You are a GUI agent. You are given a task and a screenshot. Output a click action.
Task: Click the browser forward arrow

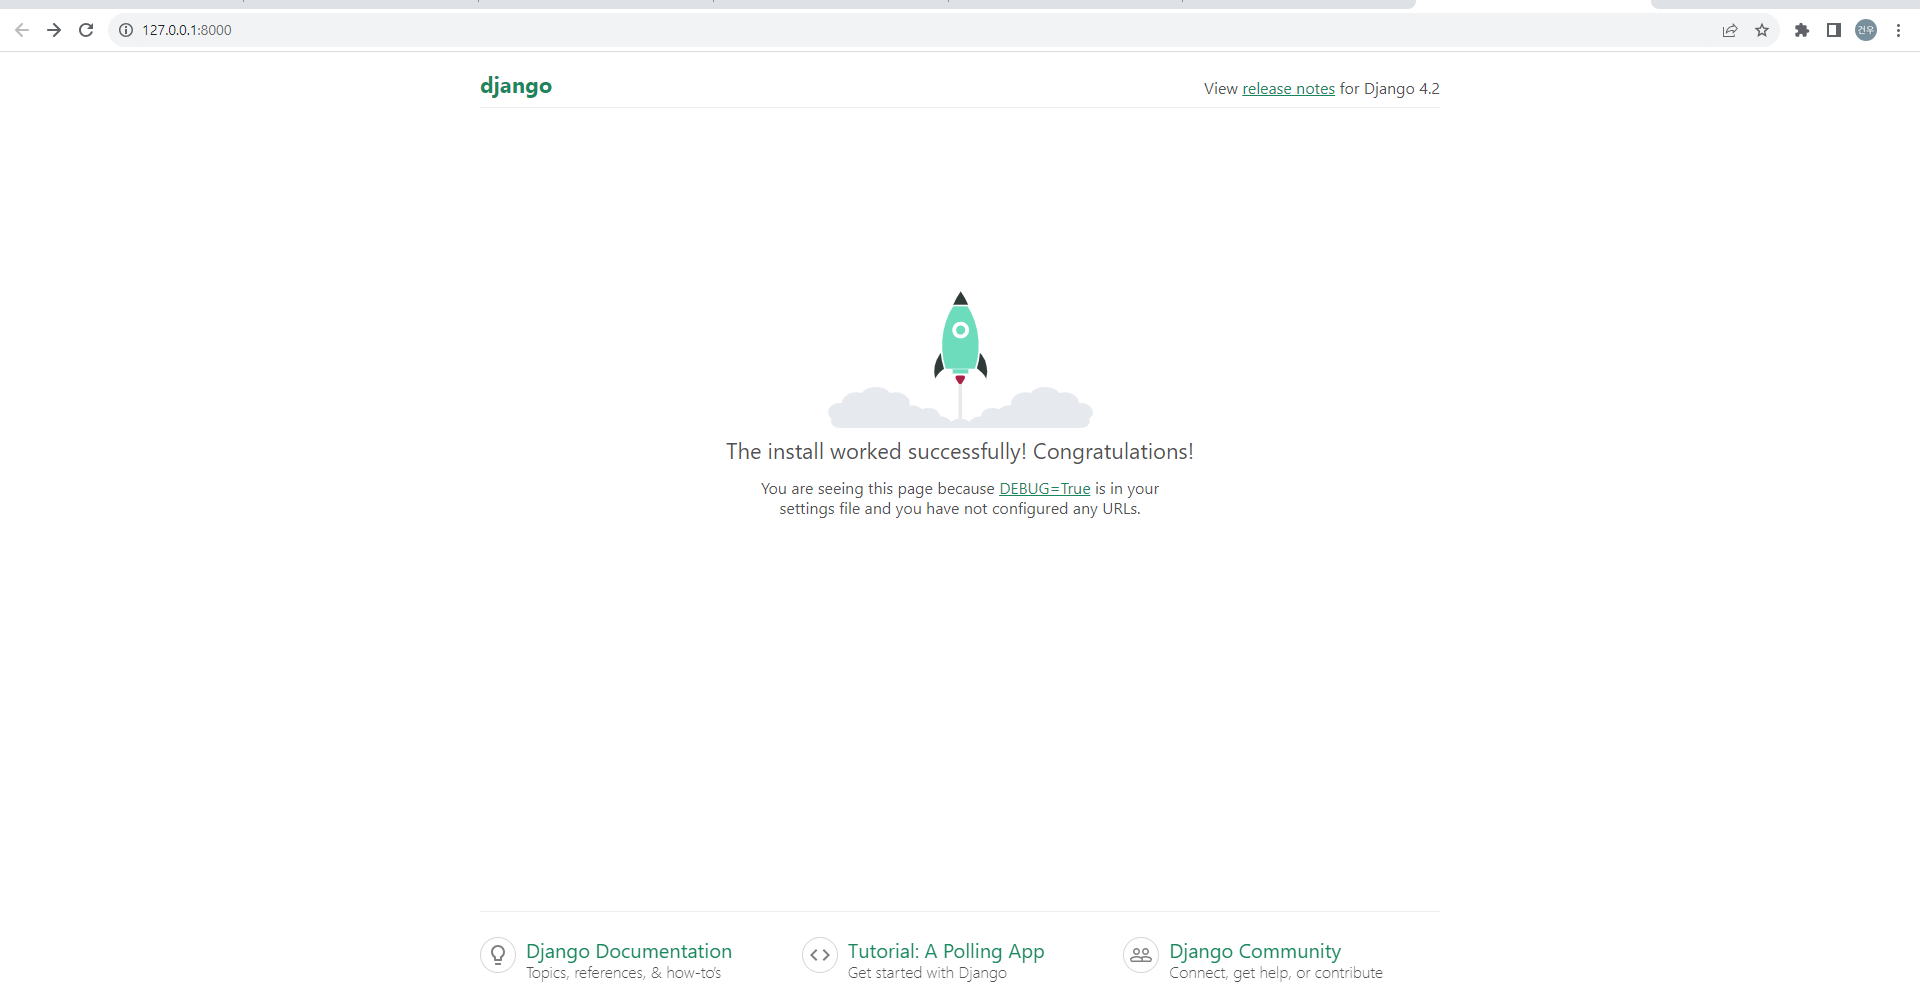54,30
